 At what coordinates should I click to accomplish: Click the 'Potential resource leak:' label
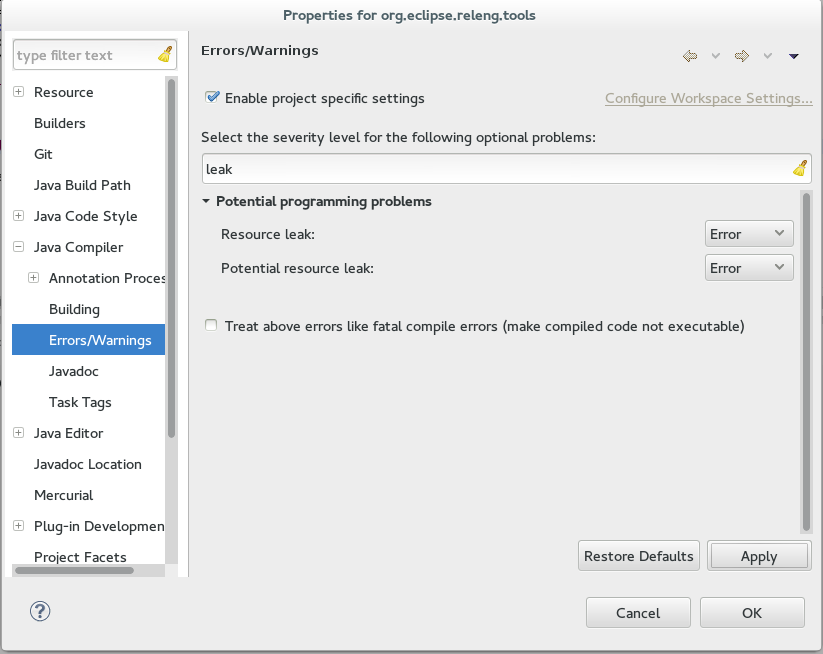298,268
